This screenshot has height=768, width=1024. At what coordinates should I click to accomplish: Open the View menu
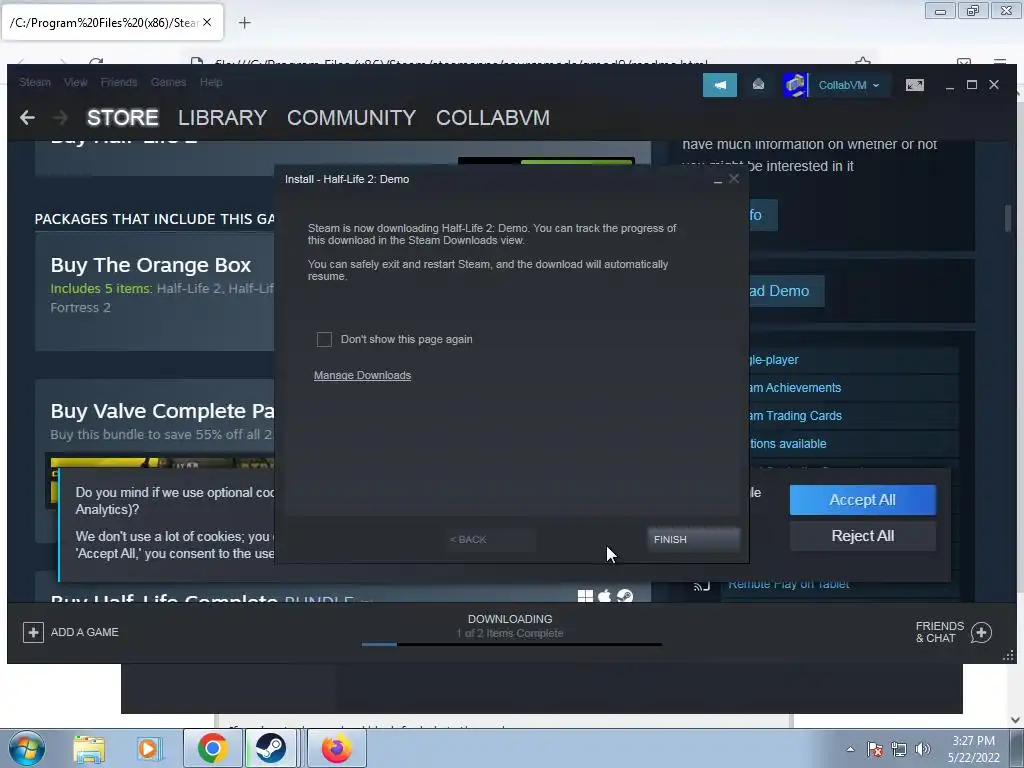point(75,82)
